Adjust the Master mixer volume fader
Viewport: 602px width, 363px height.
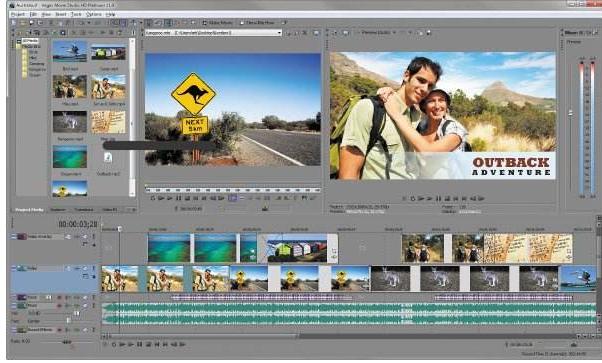(571, 113)
